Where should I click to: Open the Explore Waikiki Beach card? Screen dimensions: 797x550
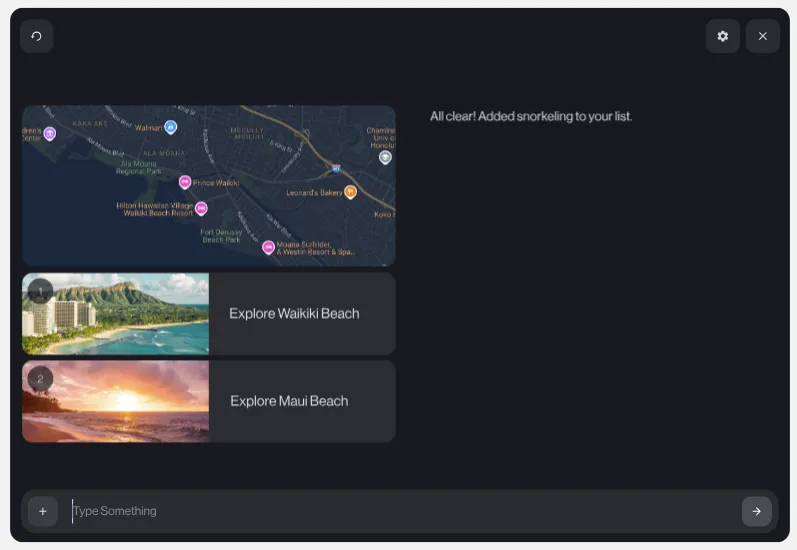[x=294, y=314]
